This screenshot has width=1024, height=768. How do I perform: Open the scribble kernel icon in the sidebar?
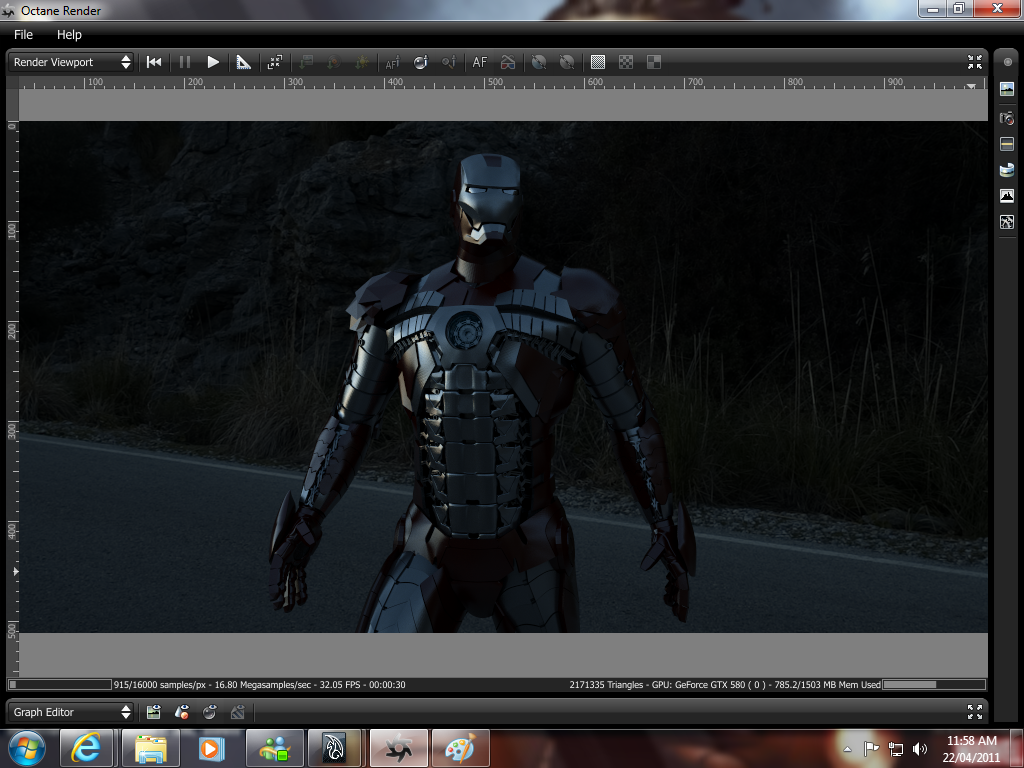tap(1007, 222)
